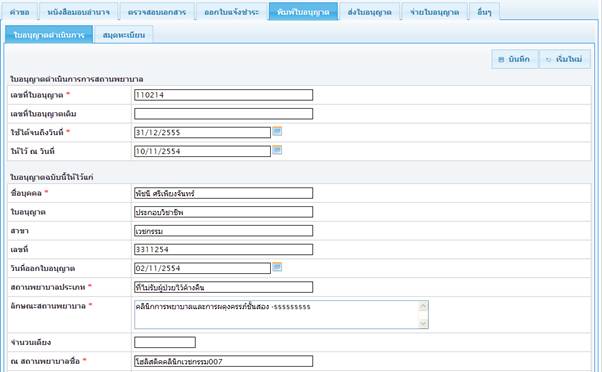602x372 pixels.
Task: Switch to จ่ายใบอนุญาต tab
Action: (x=434, y=12)
